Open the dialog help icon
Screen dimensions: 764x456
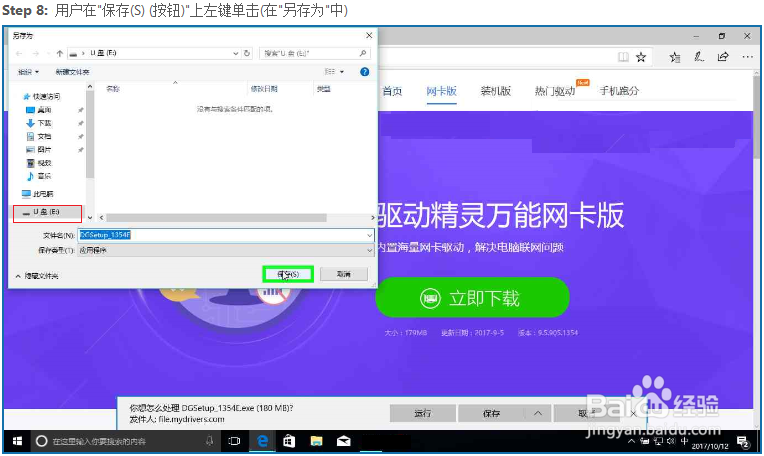[364, 72]
